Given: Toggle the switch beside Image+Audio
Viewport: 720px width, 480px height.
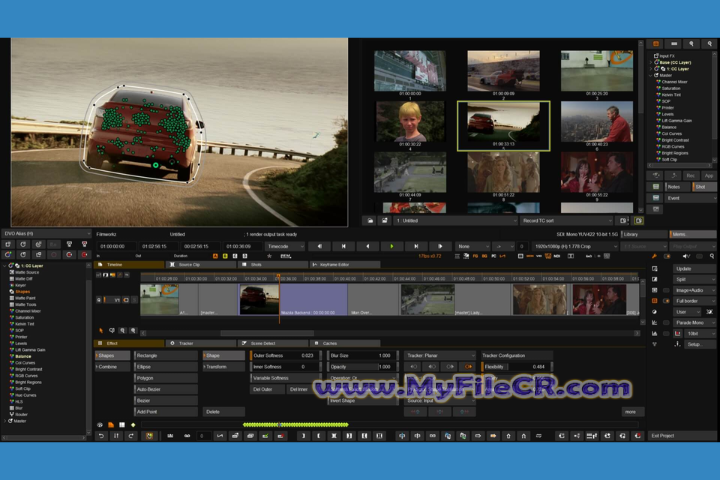Looking at the screenshot, I should pos(666,290).
